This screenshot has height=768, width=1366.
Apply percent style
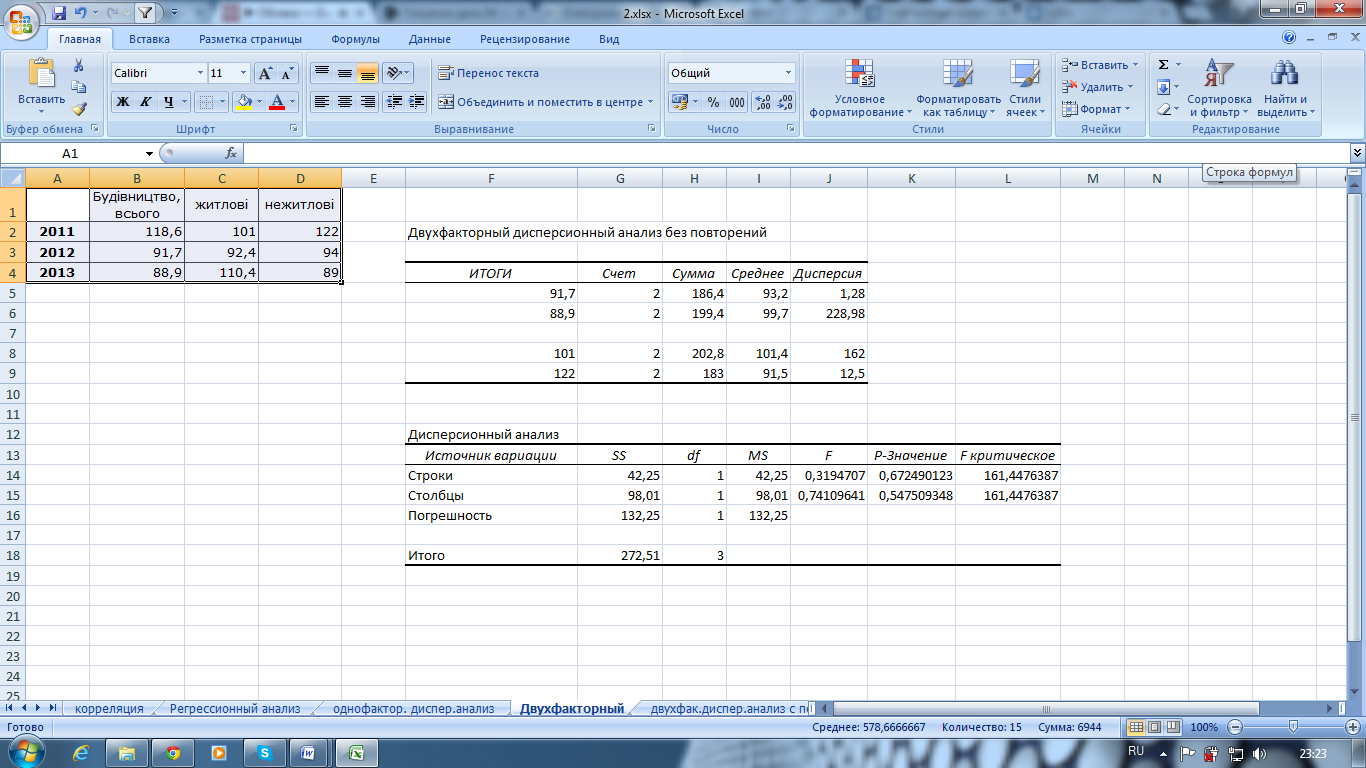coord(713,102)
